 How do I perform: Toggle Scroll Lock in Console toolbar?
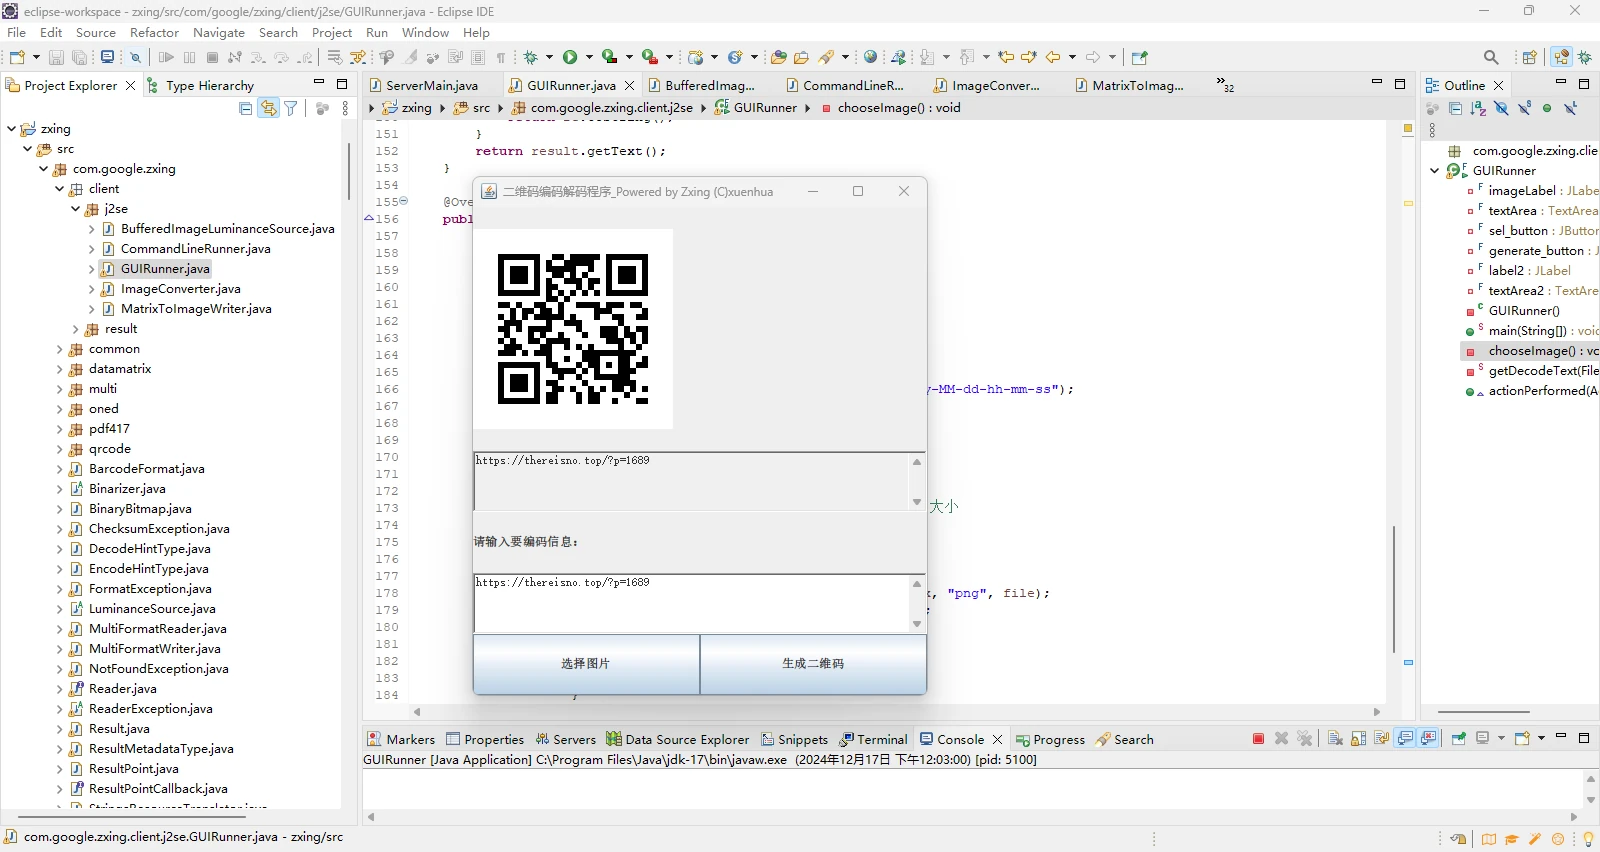[x=1358, y=739]
